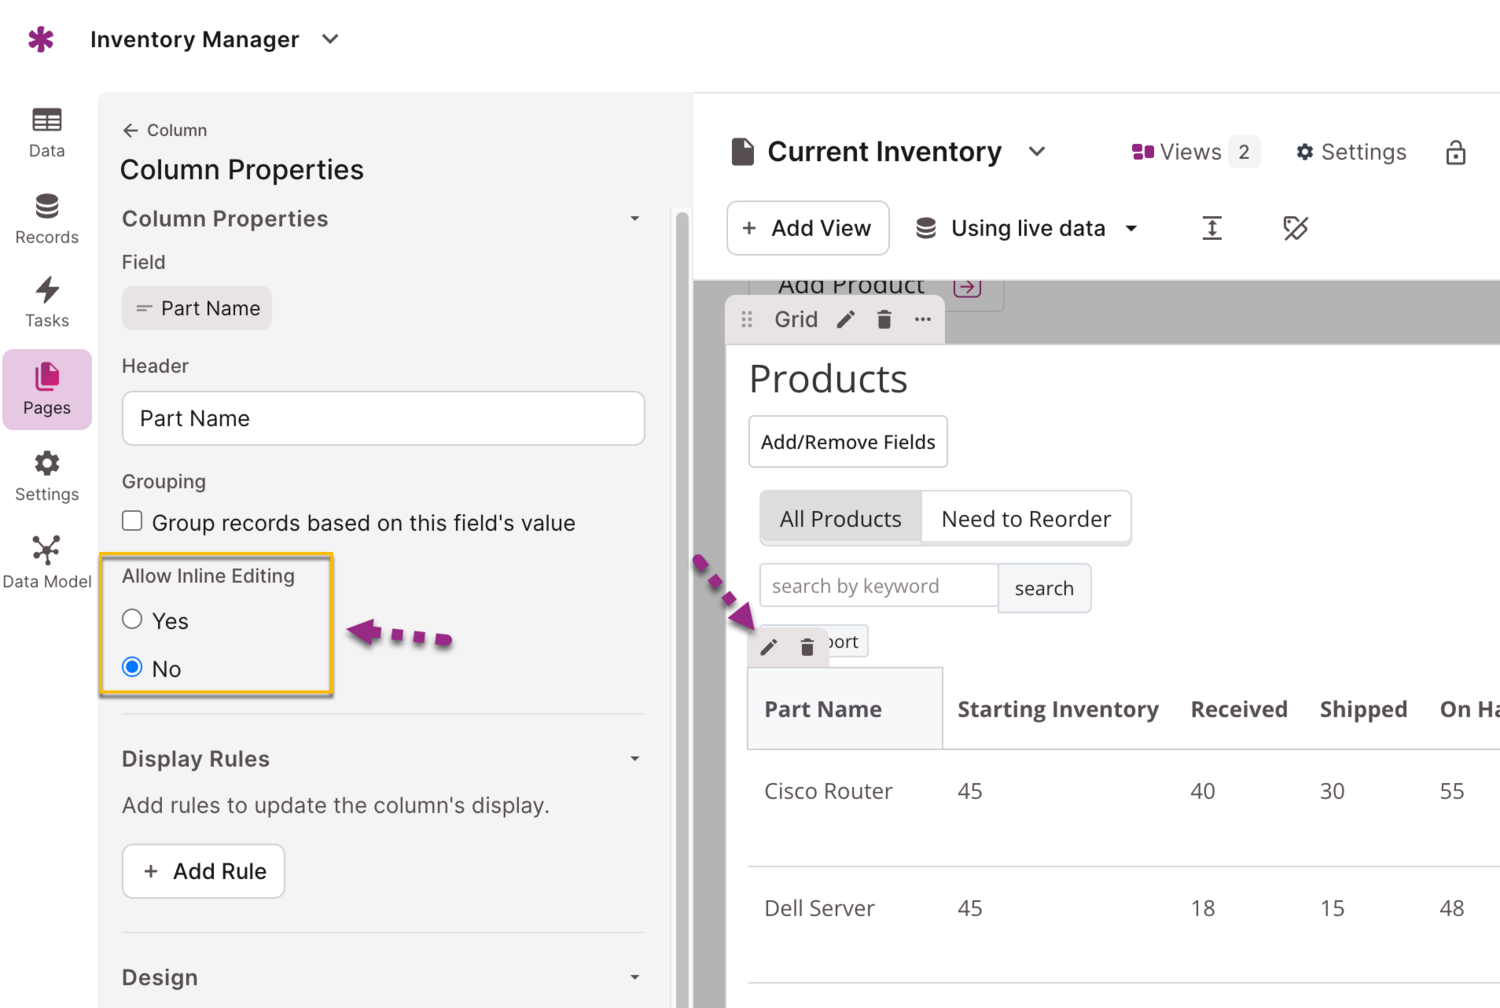
Task: Delete the Grid using trash icon
Action: coord(884,320)
